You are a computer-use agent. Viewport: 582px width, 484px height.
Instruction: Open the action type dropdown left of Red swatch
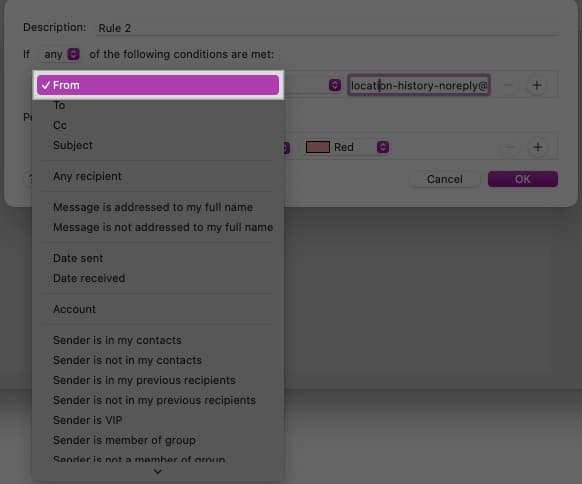(x=287, y=147)
